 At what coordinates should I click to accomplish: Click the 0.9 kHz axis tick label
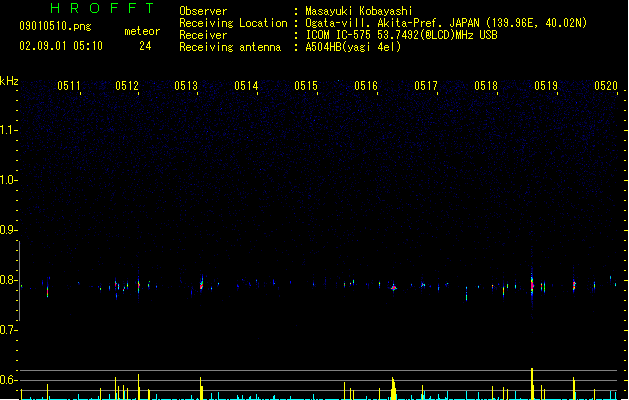click(x=8, y=230)
